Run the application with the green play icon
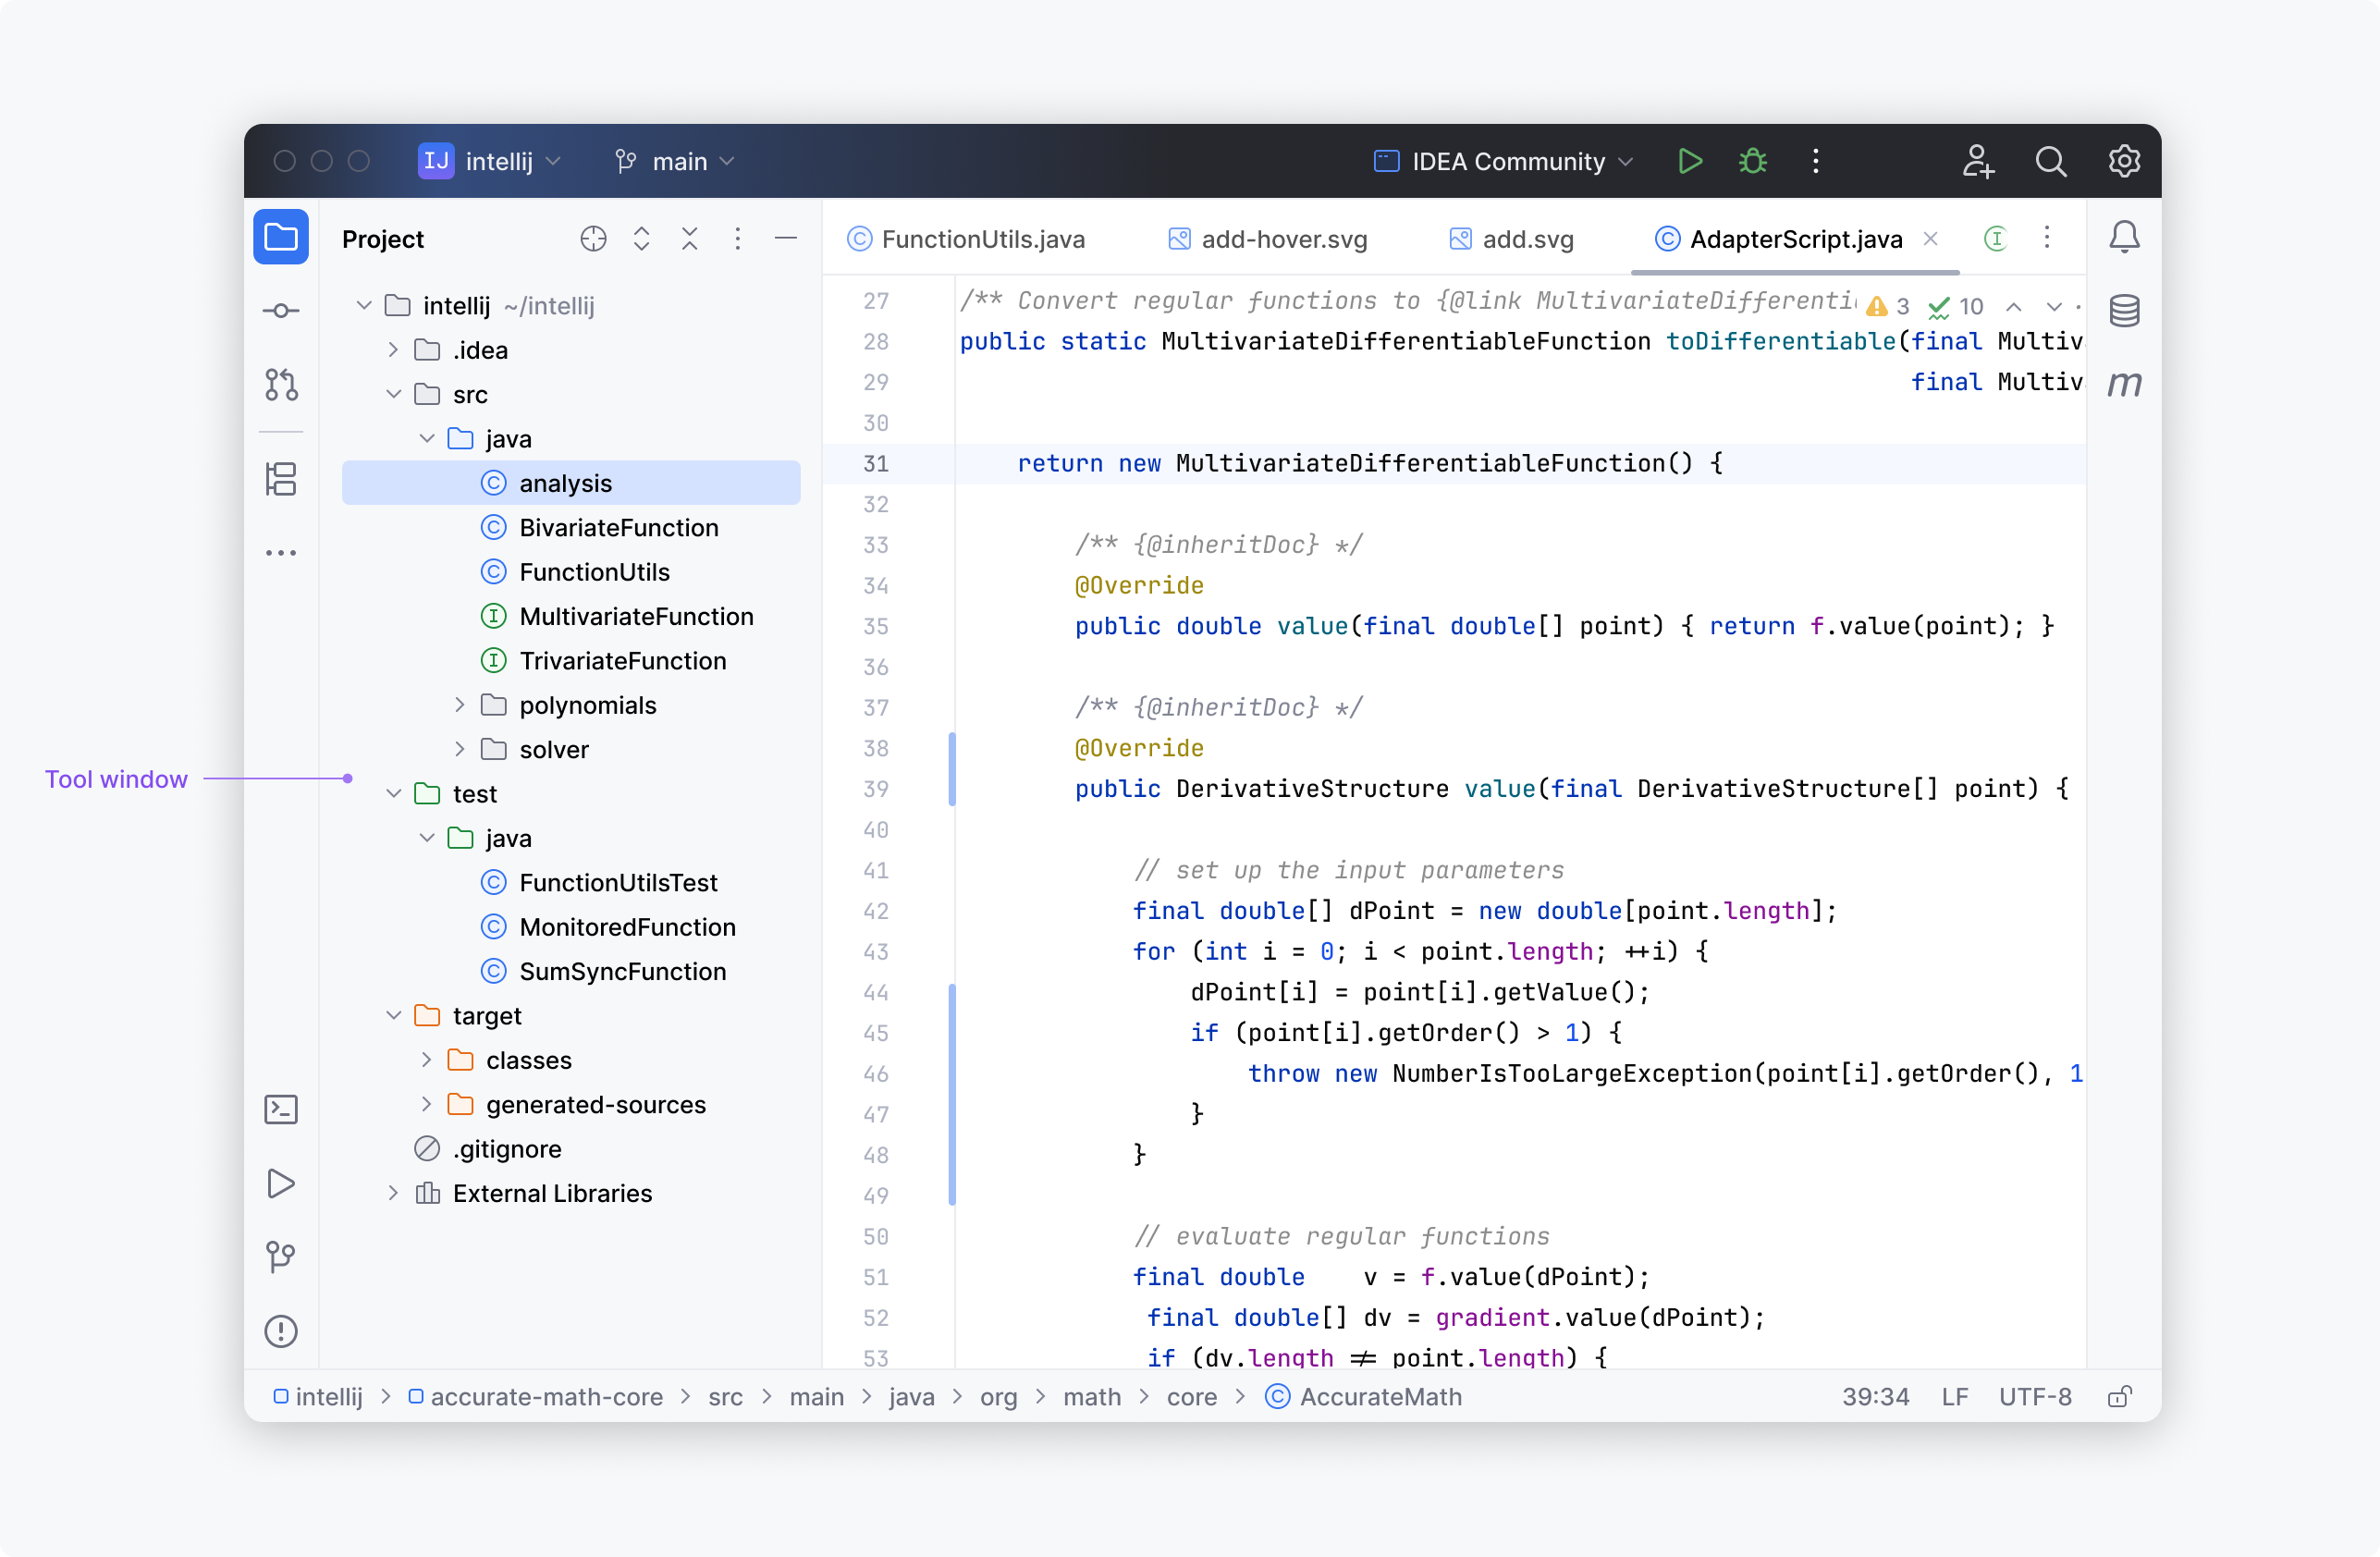Image resolution: width=2380 pixels, height=1557 pixels. [x=1690, y=161]
